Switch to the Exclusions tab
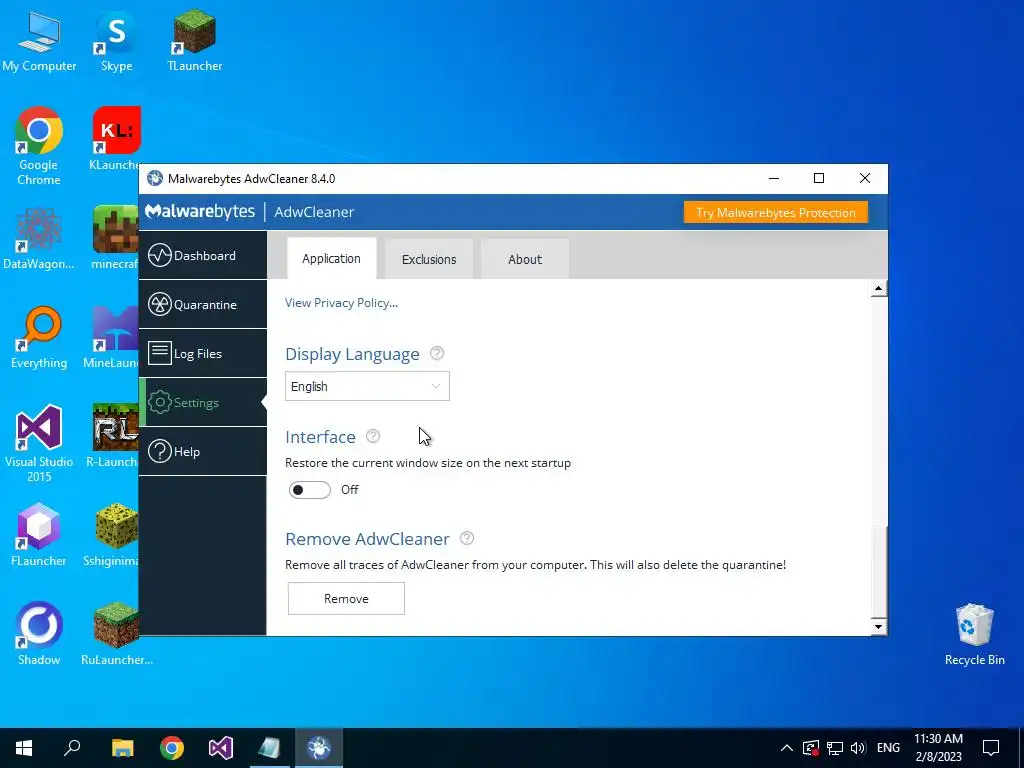The image size is (1024, 768). click(429, 259)
